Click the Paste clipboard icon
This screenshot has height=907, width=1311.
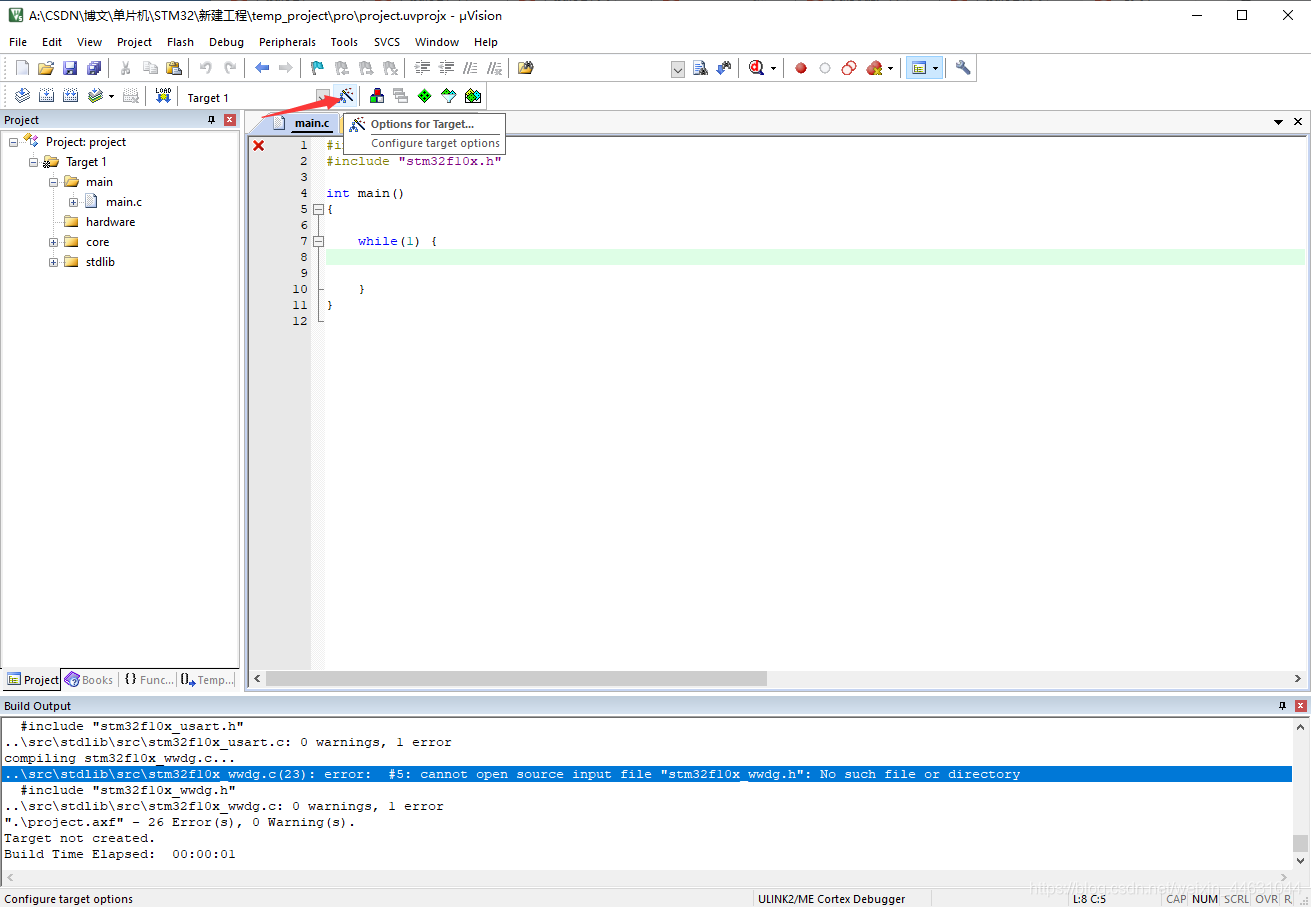(174, 68)
